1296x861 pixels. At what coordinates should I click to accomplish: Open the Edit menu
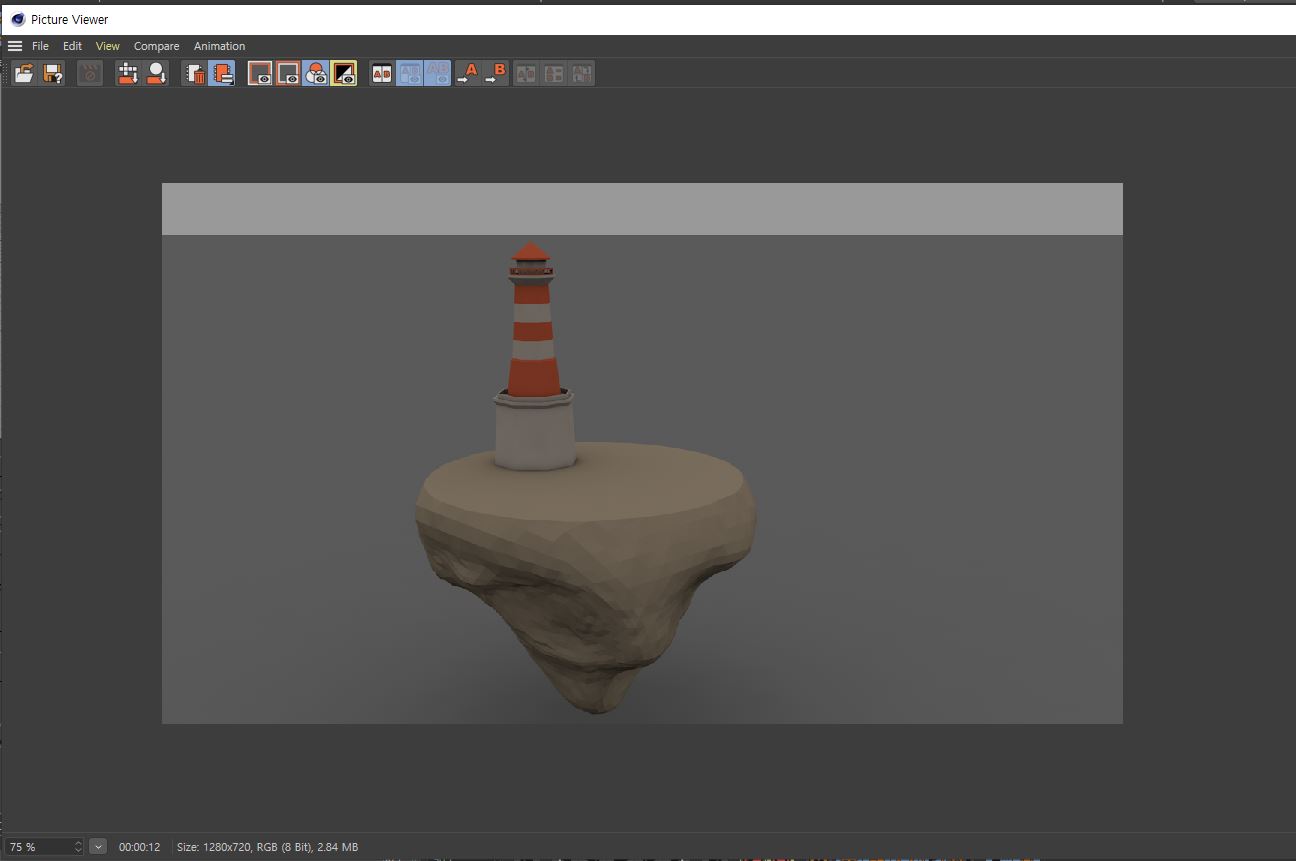pos(72,46)
